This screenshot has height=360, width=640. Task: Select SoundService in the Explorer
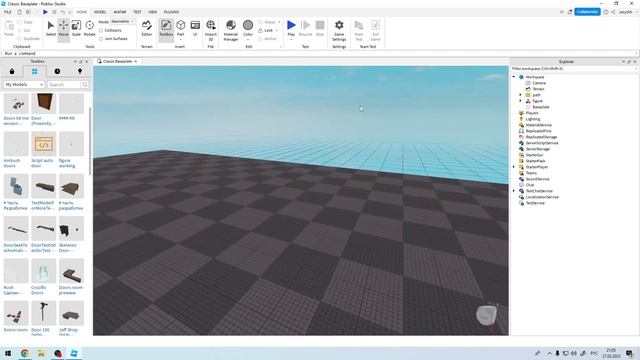tap(537, 179)
